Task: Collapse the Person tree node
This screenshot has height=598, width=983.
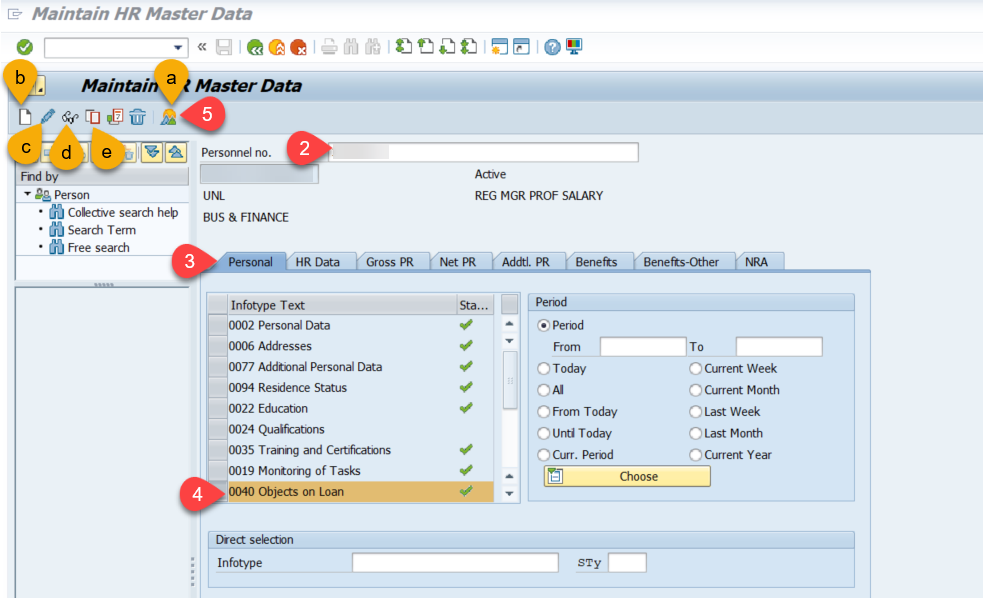Action: click(27, 194)
